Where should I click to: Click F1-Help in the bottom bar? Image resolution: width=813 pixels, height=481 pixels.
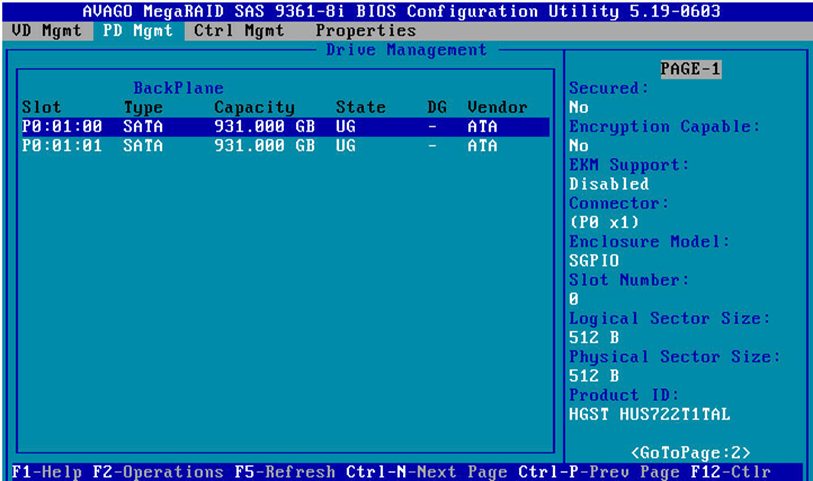(46, 472)
